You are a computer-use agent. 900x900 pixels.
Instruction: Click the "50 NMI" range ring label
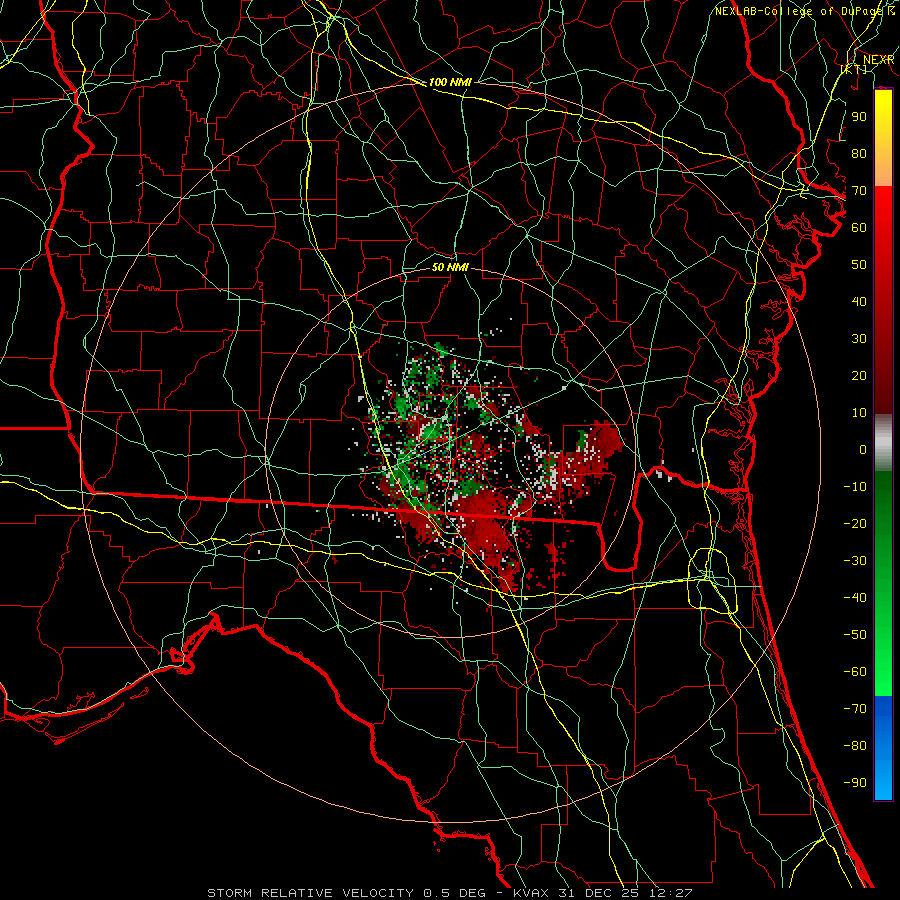(x=450, y=267)
